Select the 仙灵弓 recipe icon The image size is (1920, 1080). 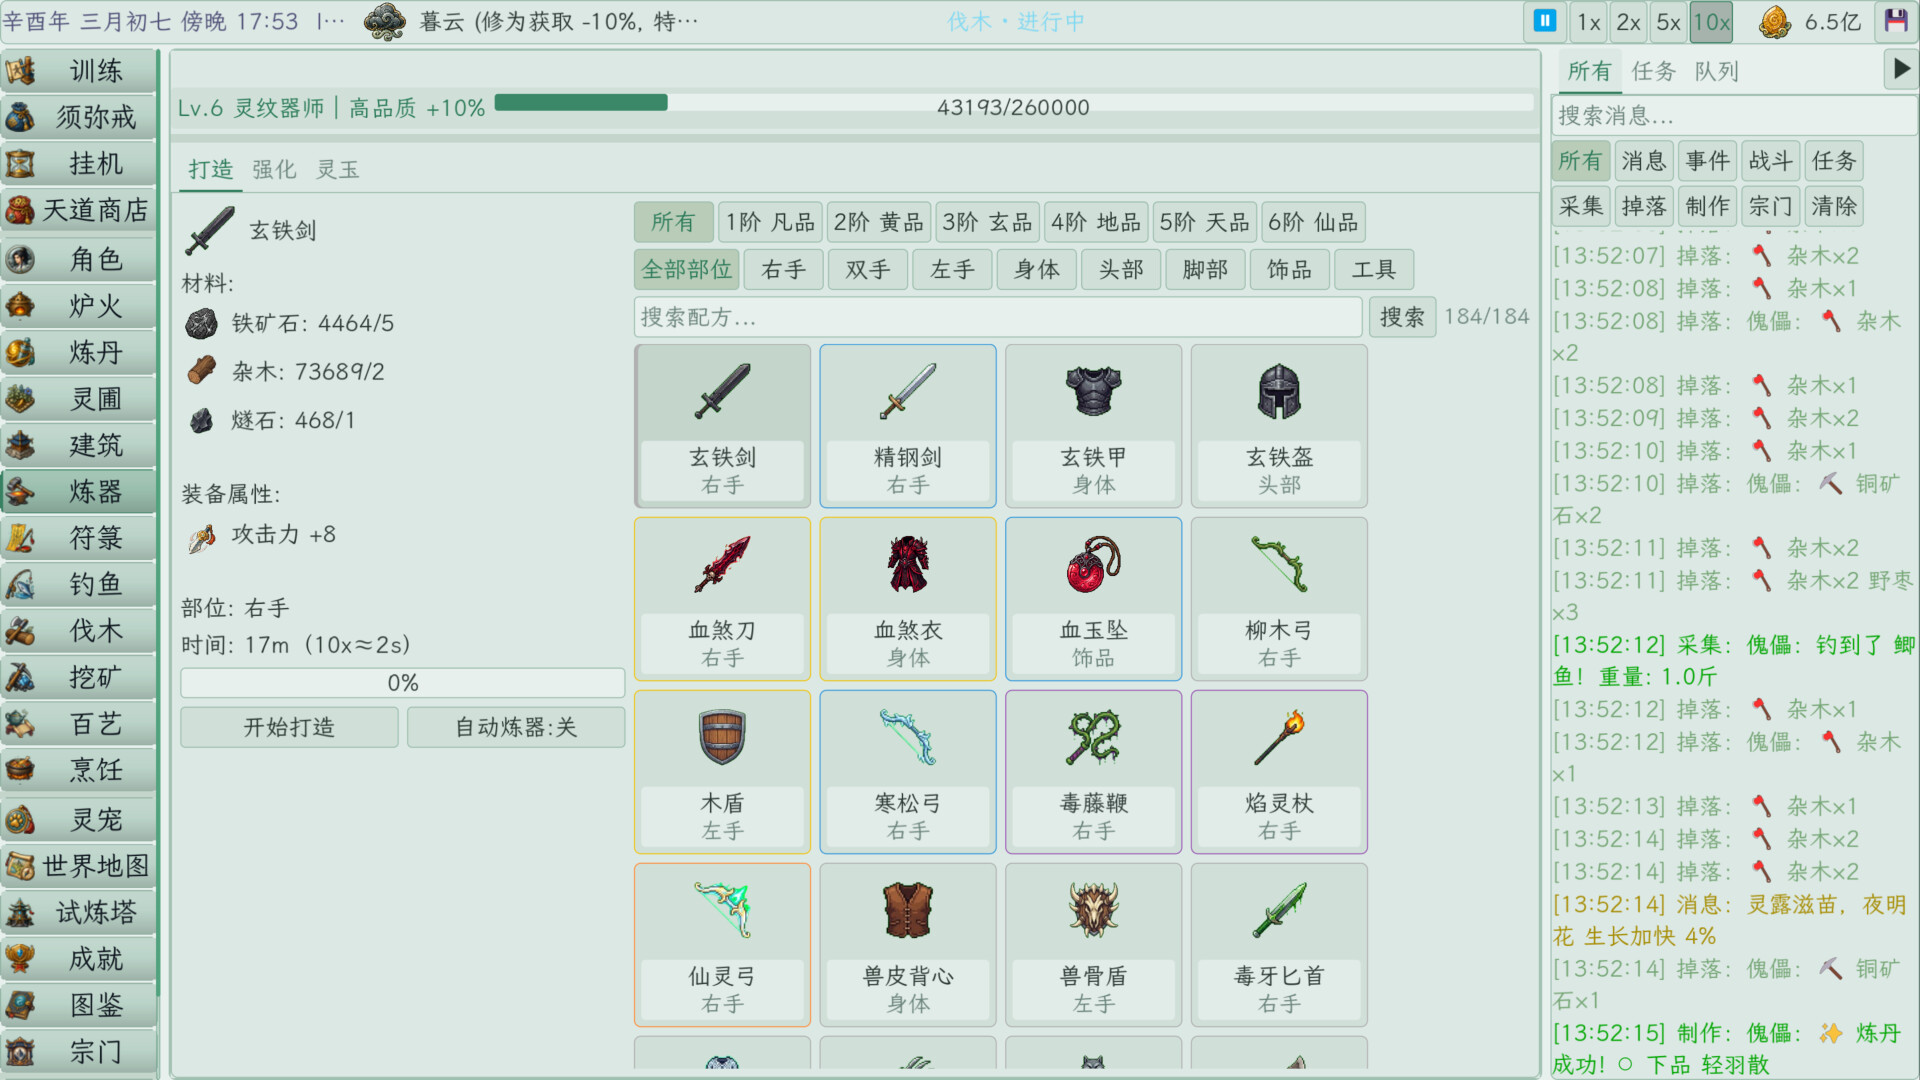(x=723, y=911)
